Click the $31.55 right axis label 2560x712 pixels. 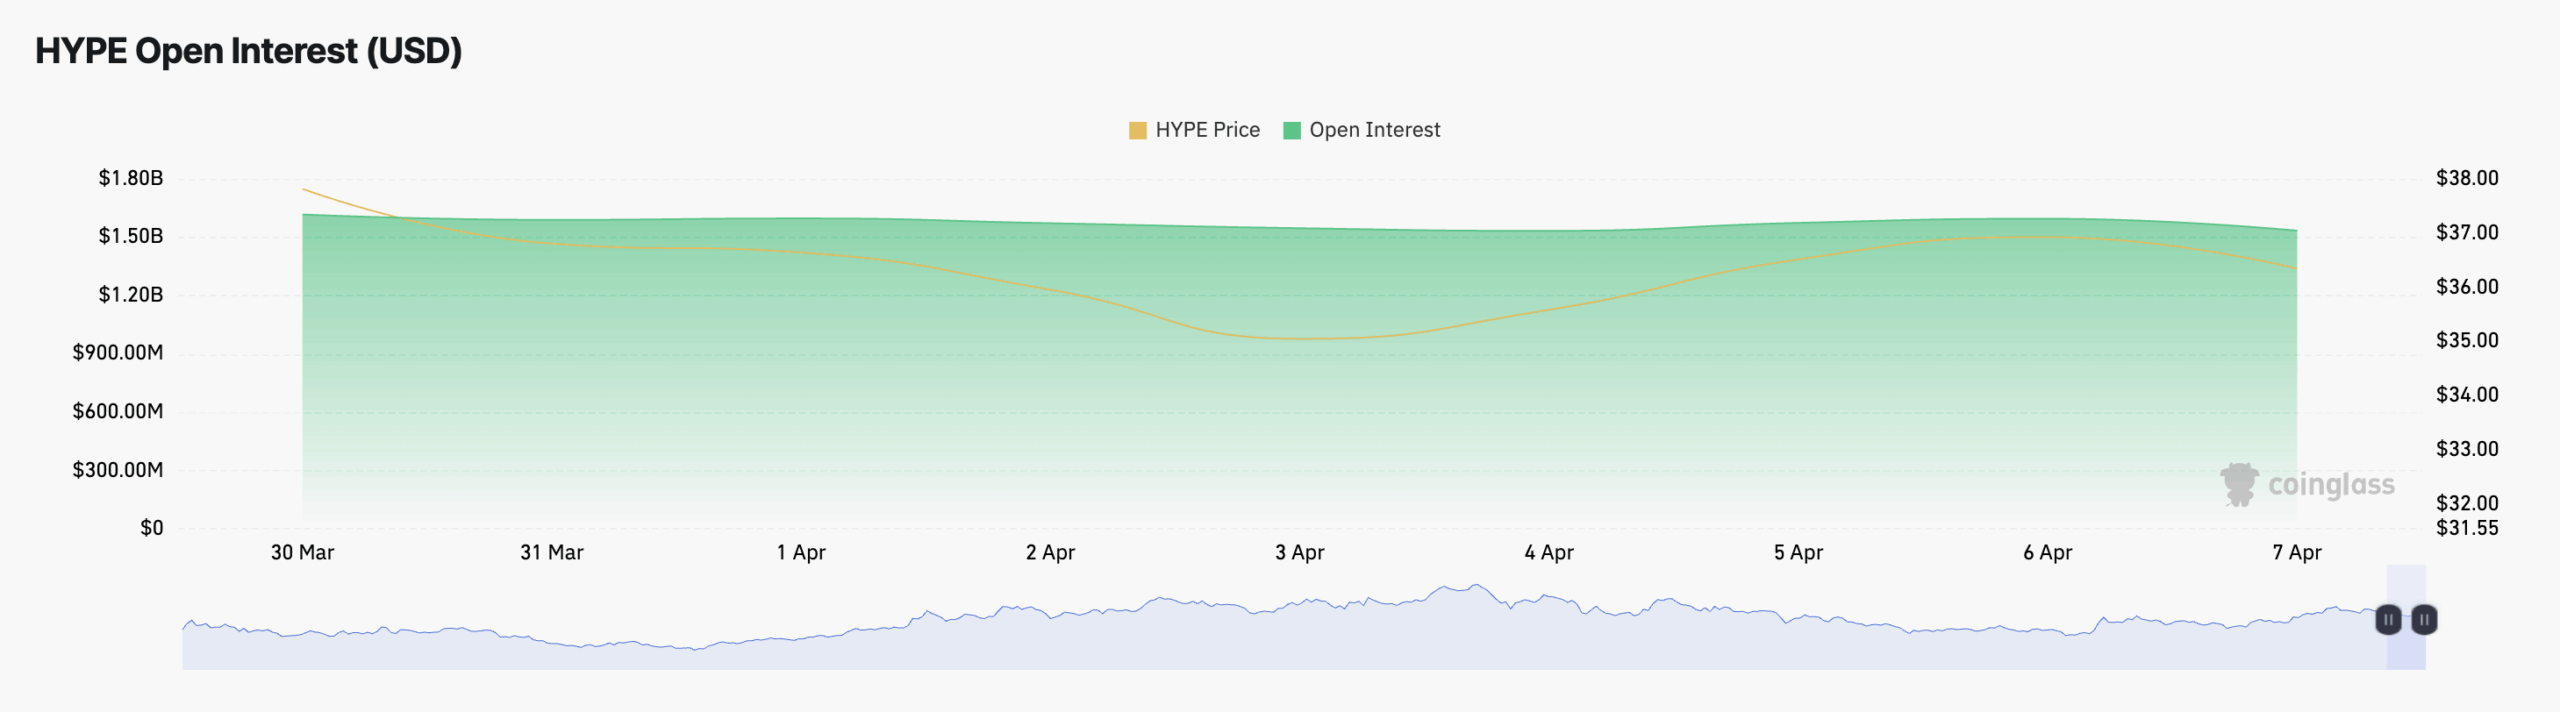pos(2467,528)
